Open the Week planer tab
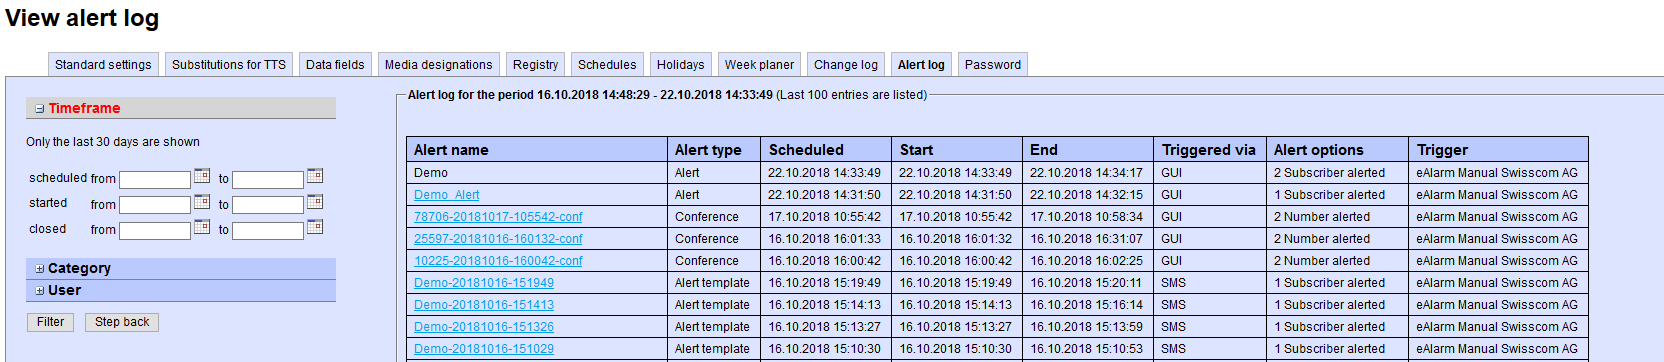The width and height of the screenshot is (1664, 362). coord(759,64)
